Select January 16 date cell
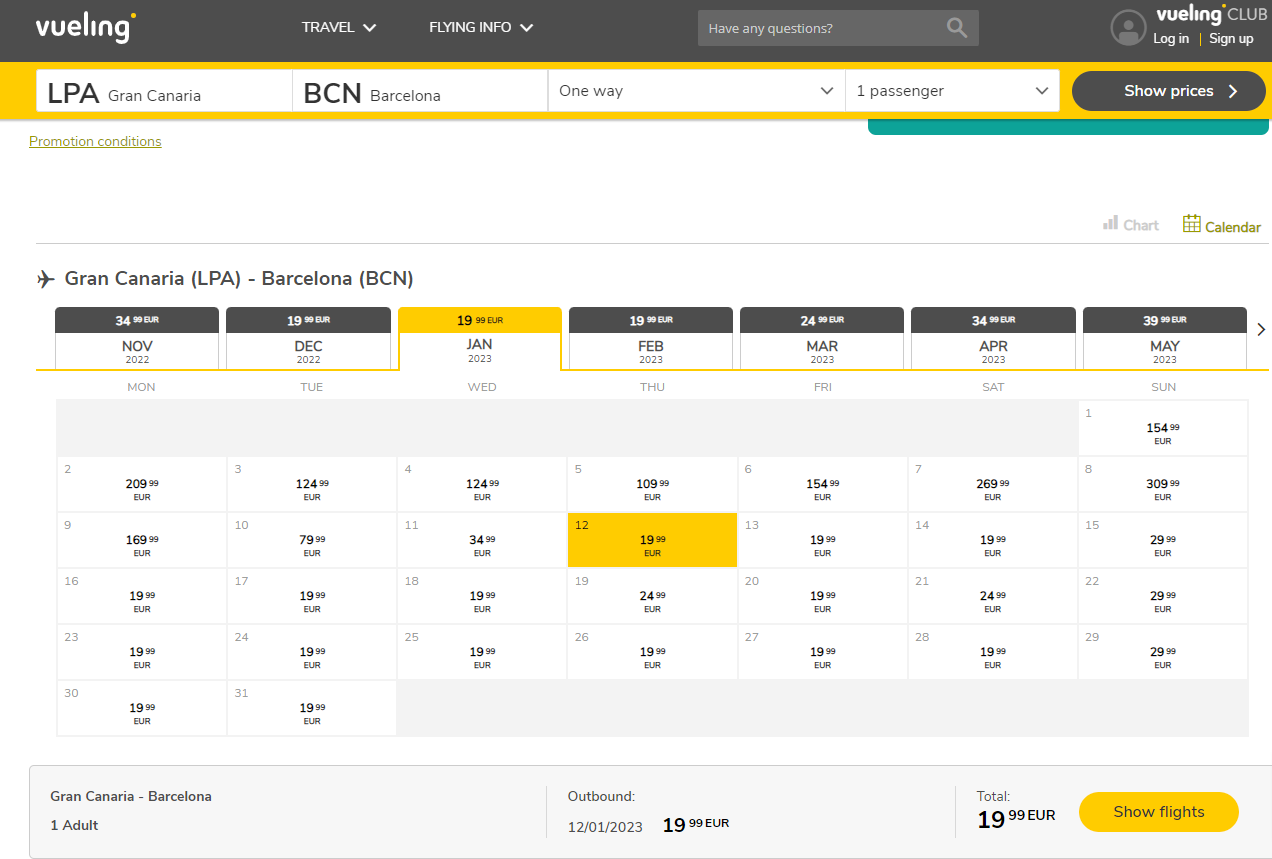This screenshot has width=1272, height=859. click(x=142, y=596)
